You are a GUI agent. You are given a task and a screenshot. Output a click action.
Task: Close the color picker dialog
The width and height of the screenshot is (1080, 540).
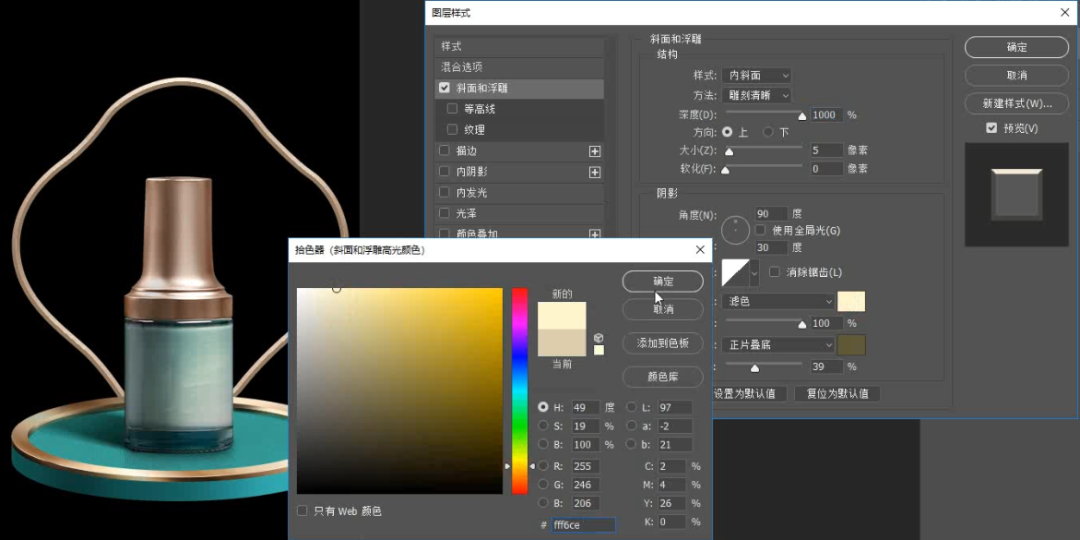coord(700,250)
